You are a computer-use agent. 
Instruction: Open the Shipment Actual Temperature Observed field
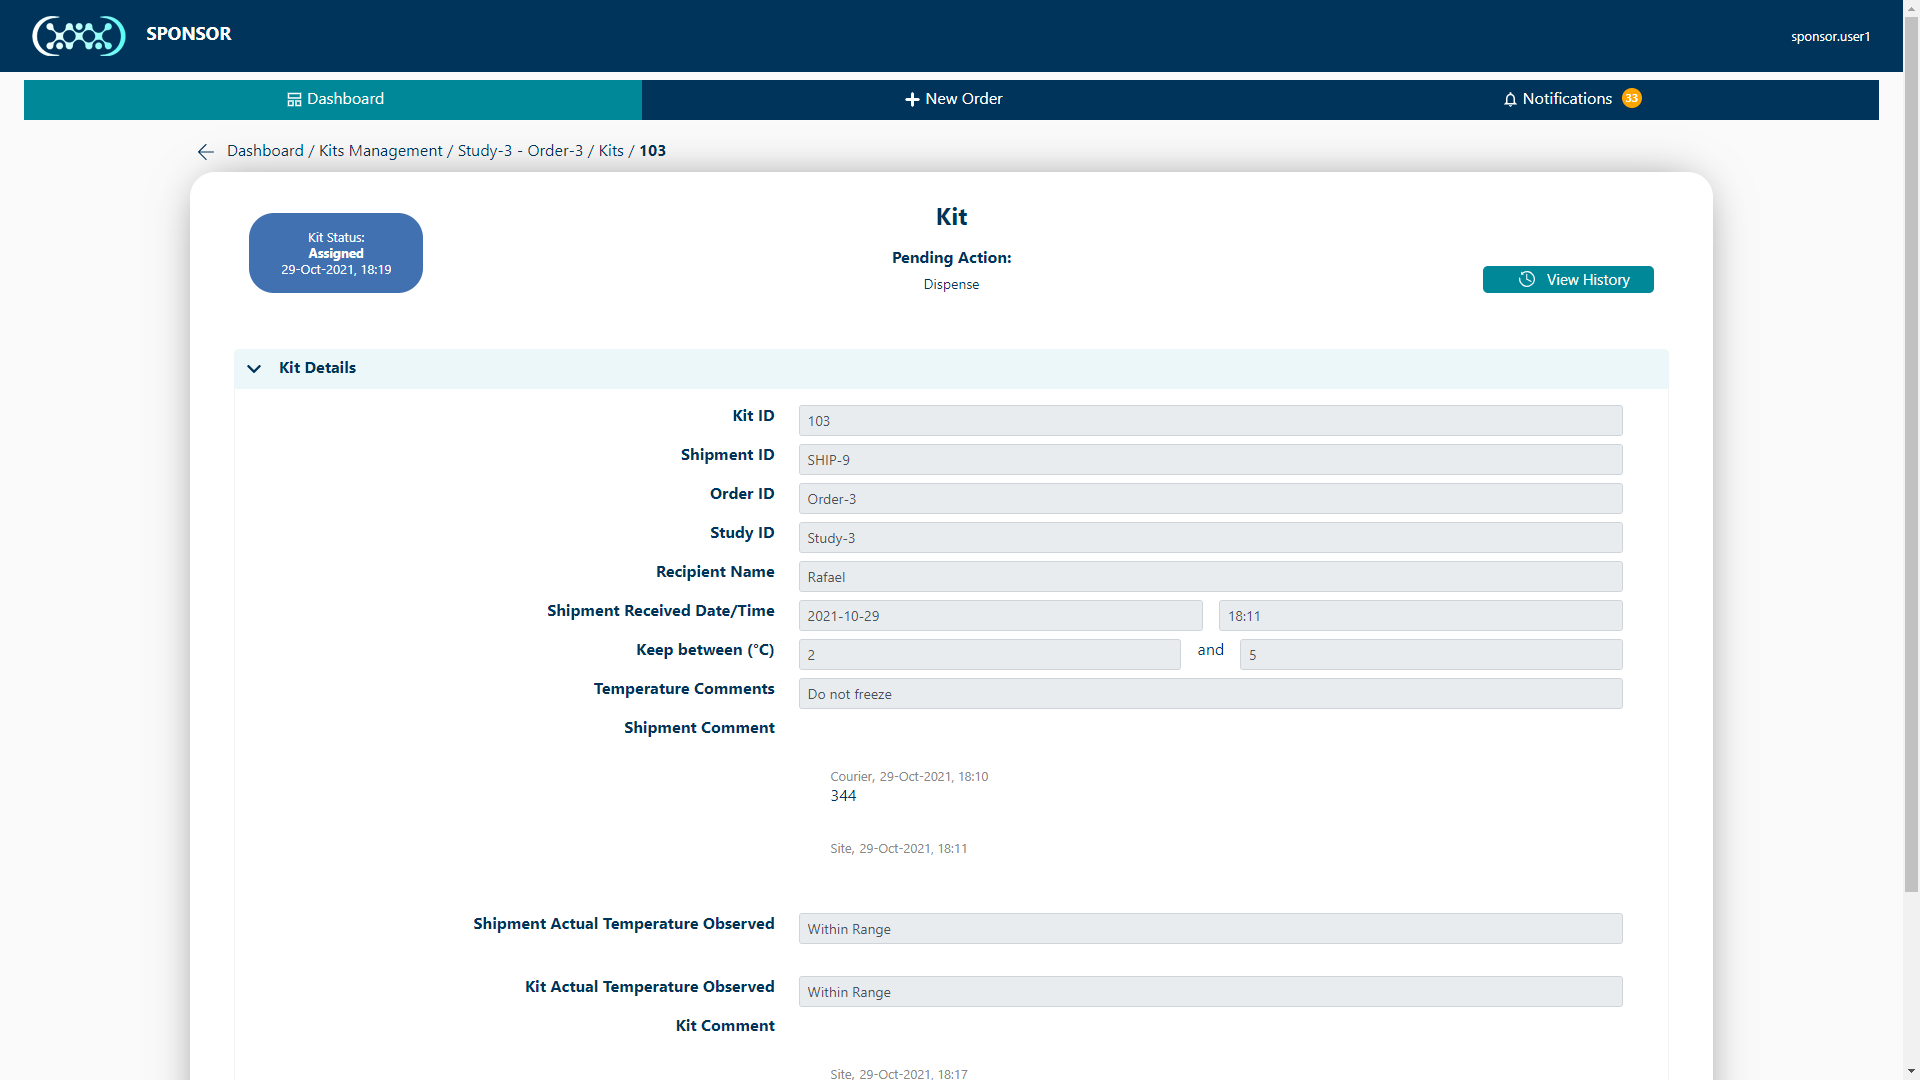pos(1210,928)
